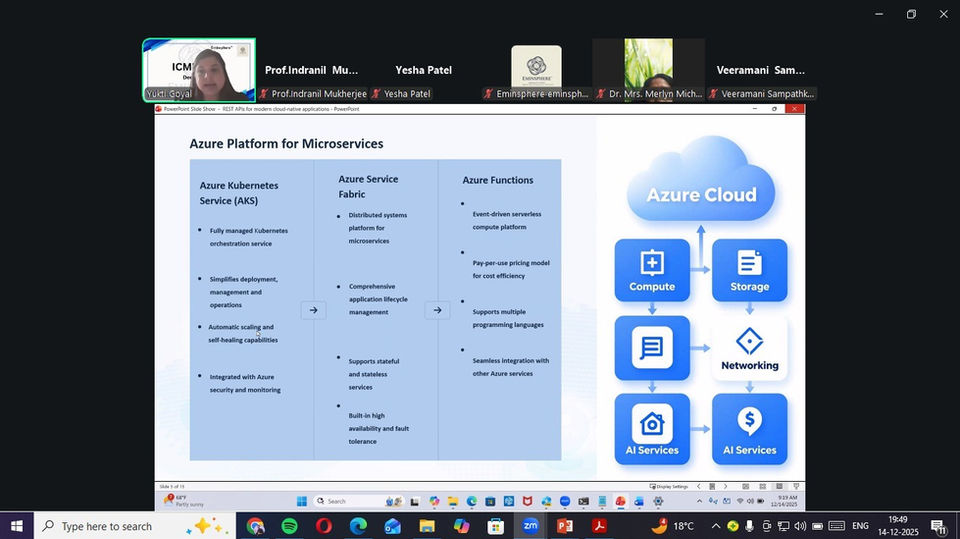Open Zoom from local taskbar
Image resolution: width=960 pixels, height=539 pixels.
[x=530, y=526]
